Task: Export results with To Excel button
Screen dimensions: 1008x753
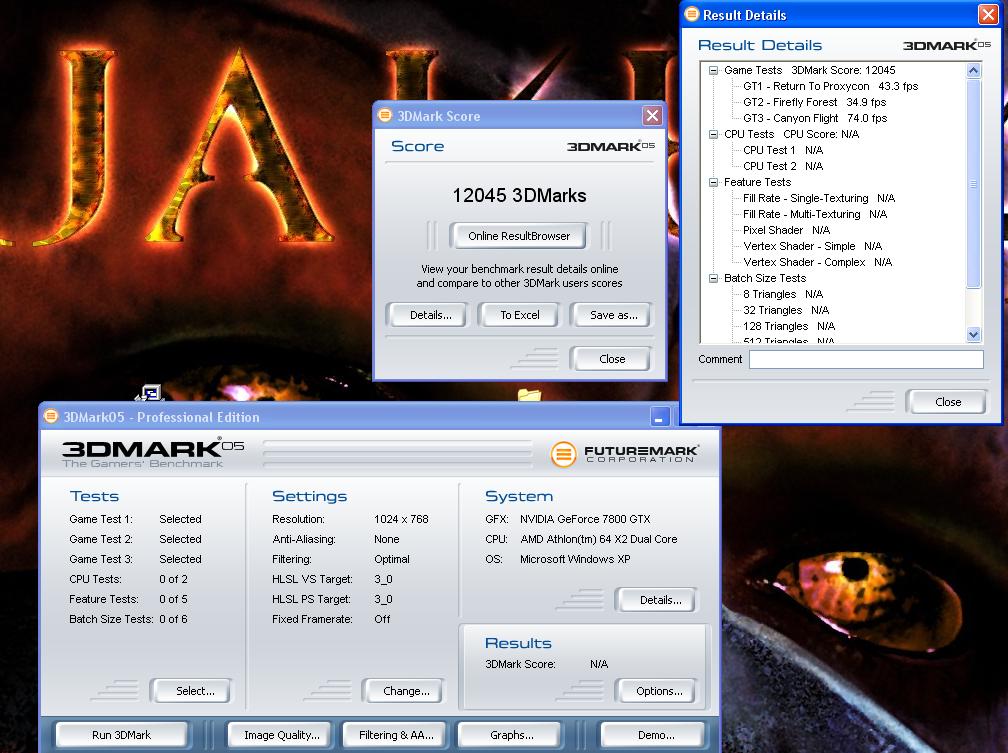Action: [x=519, y=315]
